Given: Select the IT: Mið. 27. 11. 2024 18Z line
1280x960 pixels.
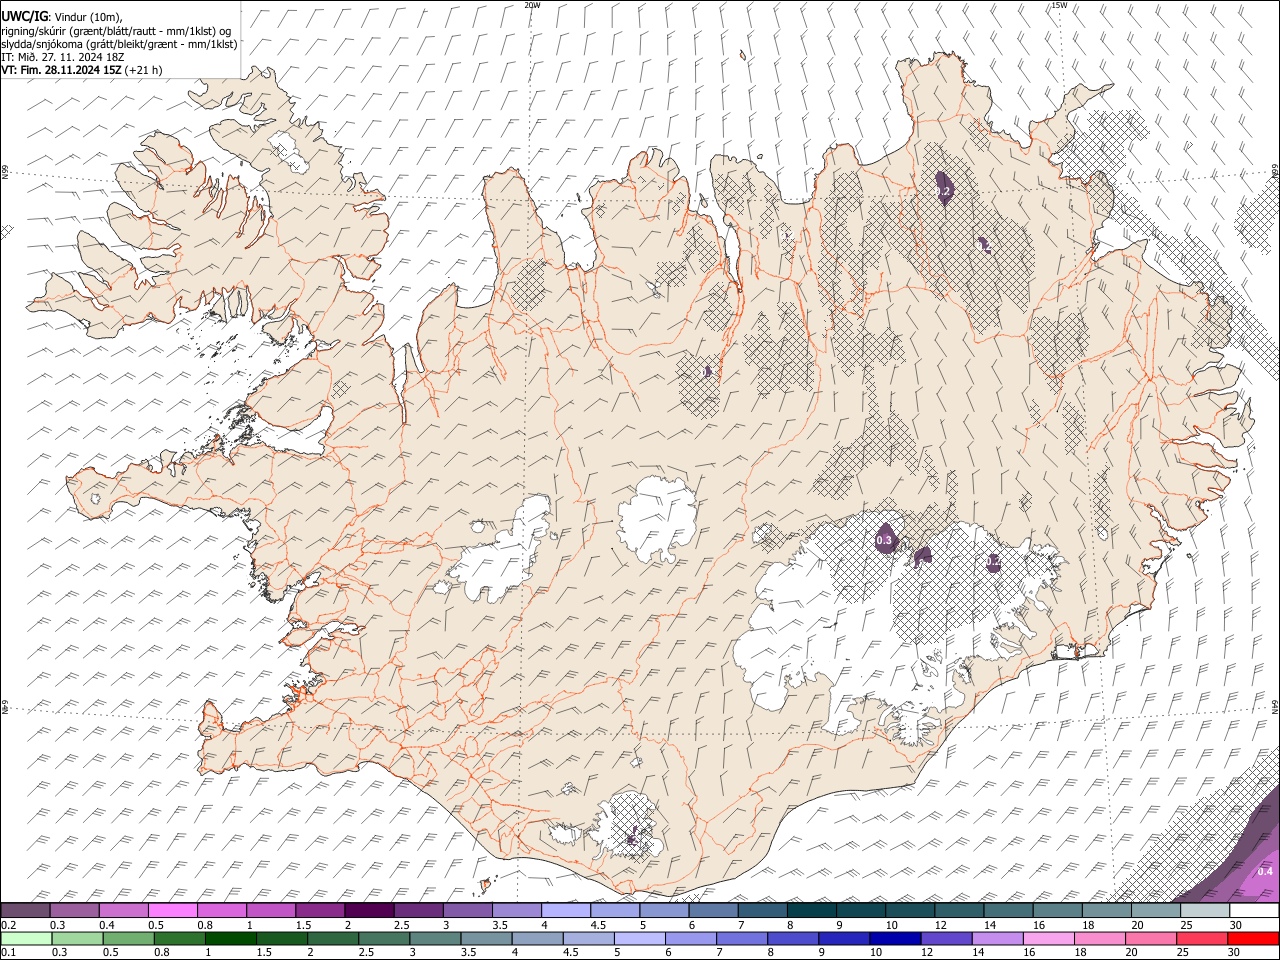Looking at the screenshot, I should pyautogui.click(x=62, y=57).
